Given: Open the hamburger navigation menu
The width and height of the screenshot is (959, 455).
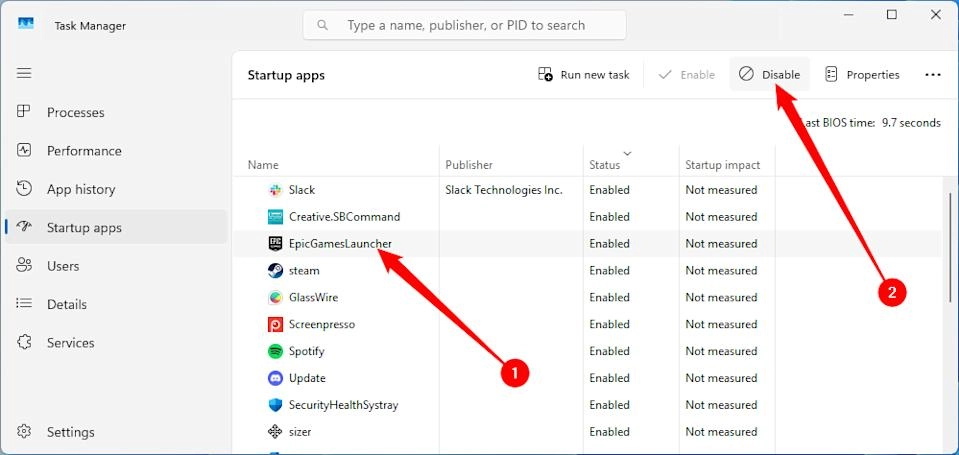Looking at the screenshot, I should [24, 73].
